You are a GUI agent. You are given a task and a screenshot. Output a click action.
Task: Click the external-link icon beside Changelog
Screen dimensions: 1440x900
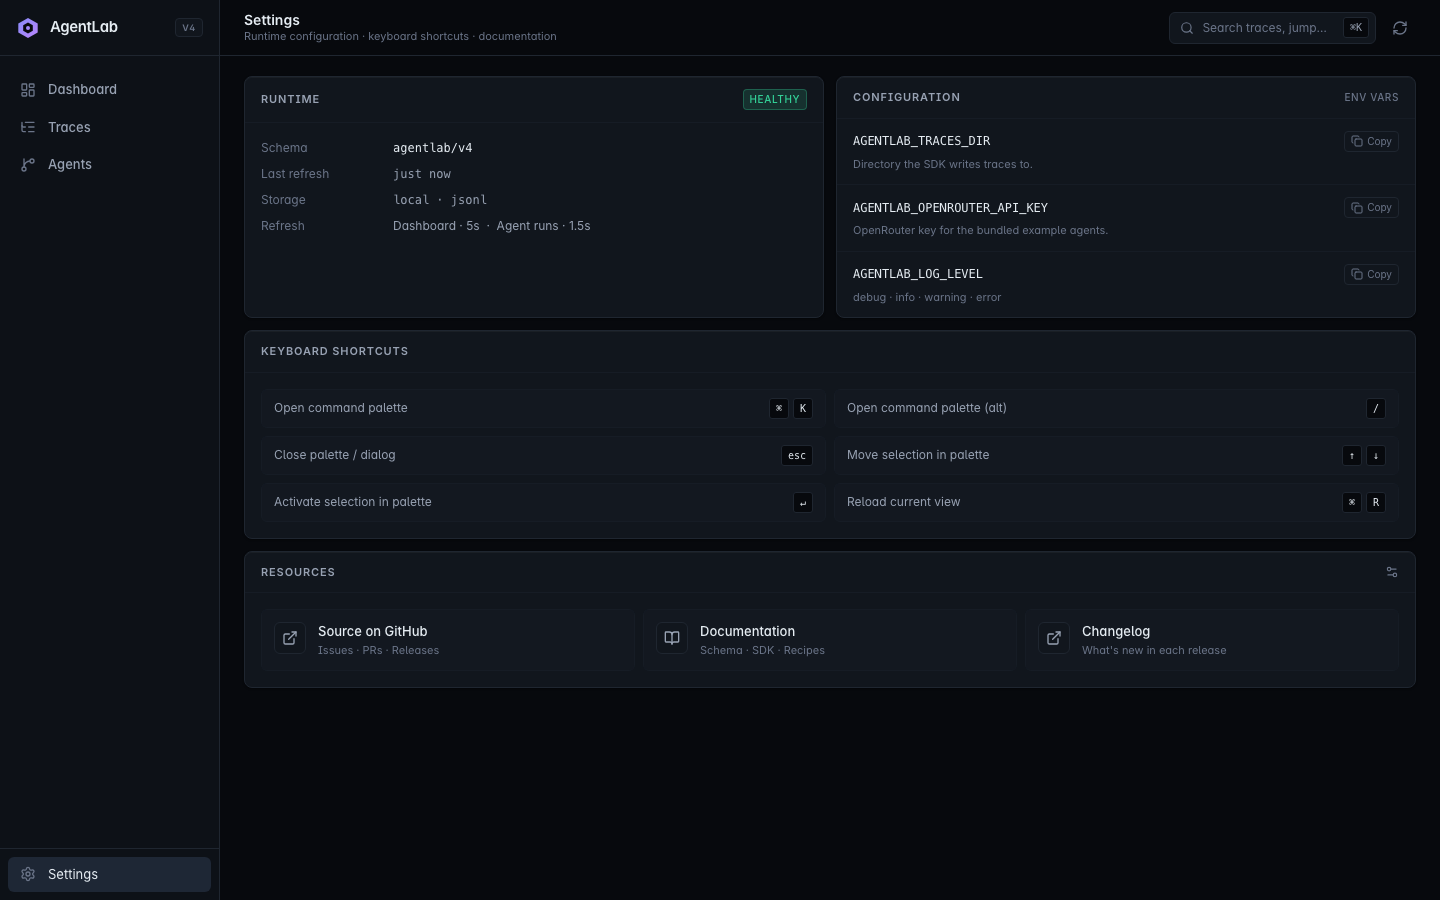coord(1054,638)
